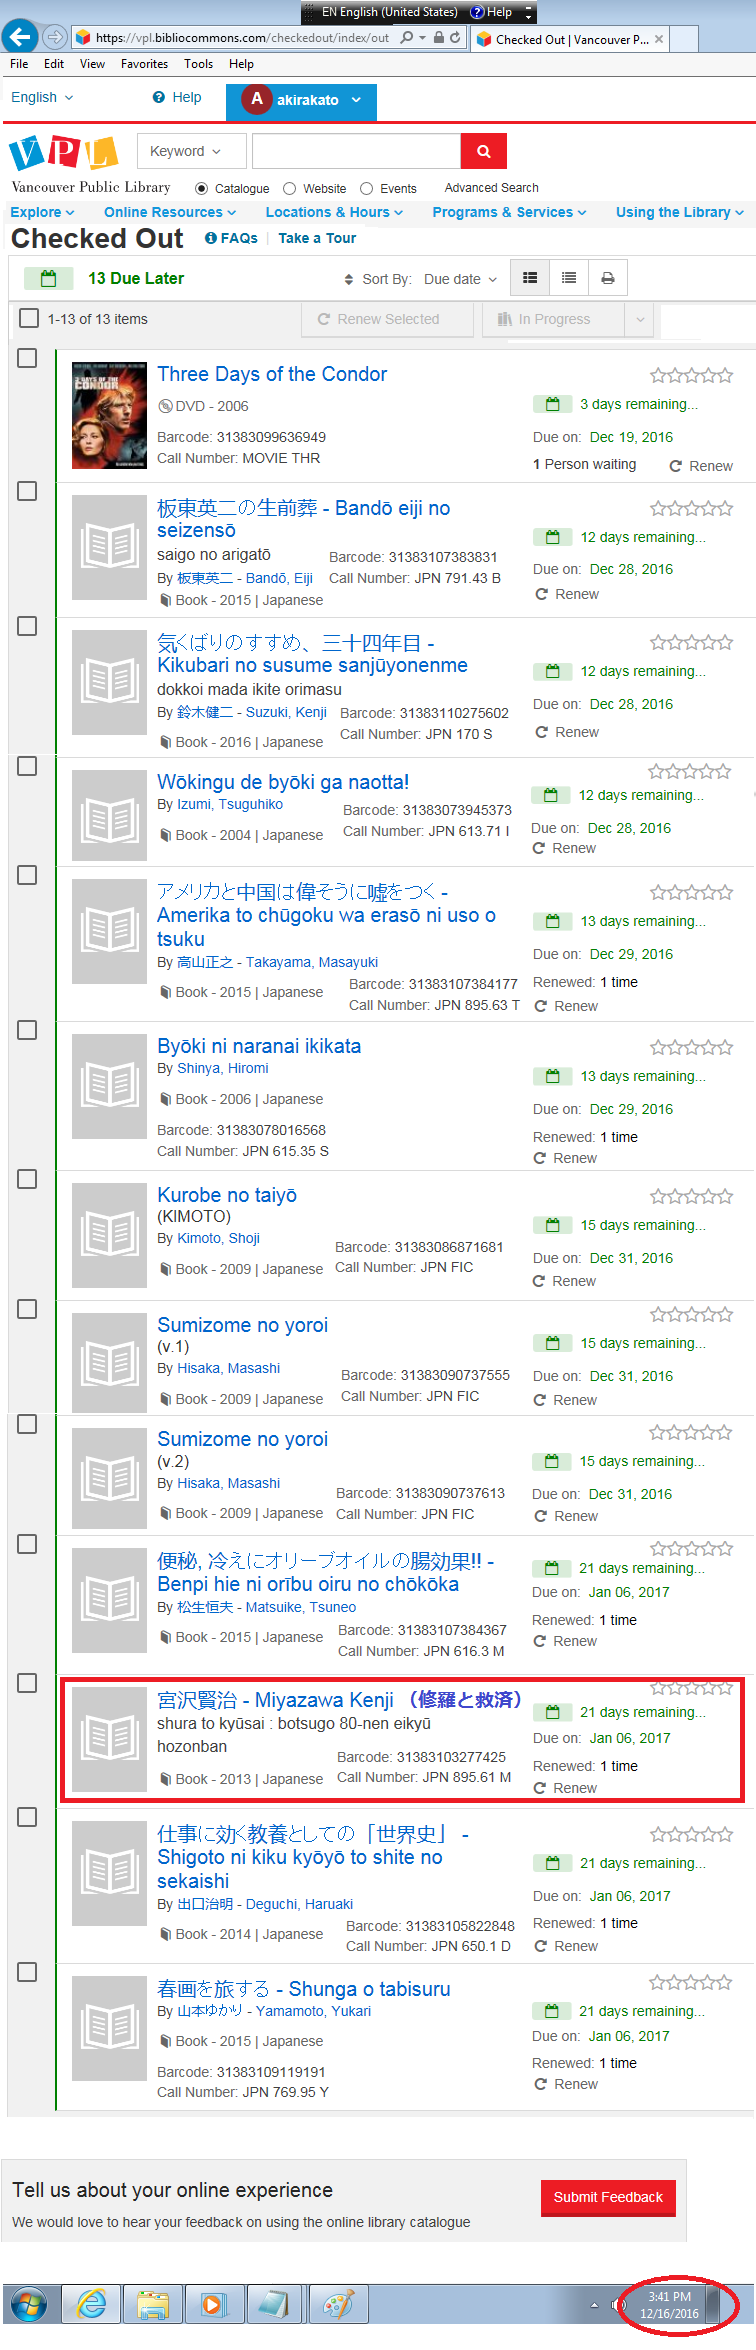The height and width of the screenshot is (2350, 756).
Task: Tick the checkbox for Bandō eiji no seizensō
Action: (28, 491)
